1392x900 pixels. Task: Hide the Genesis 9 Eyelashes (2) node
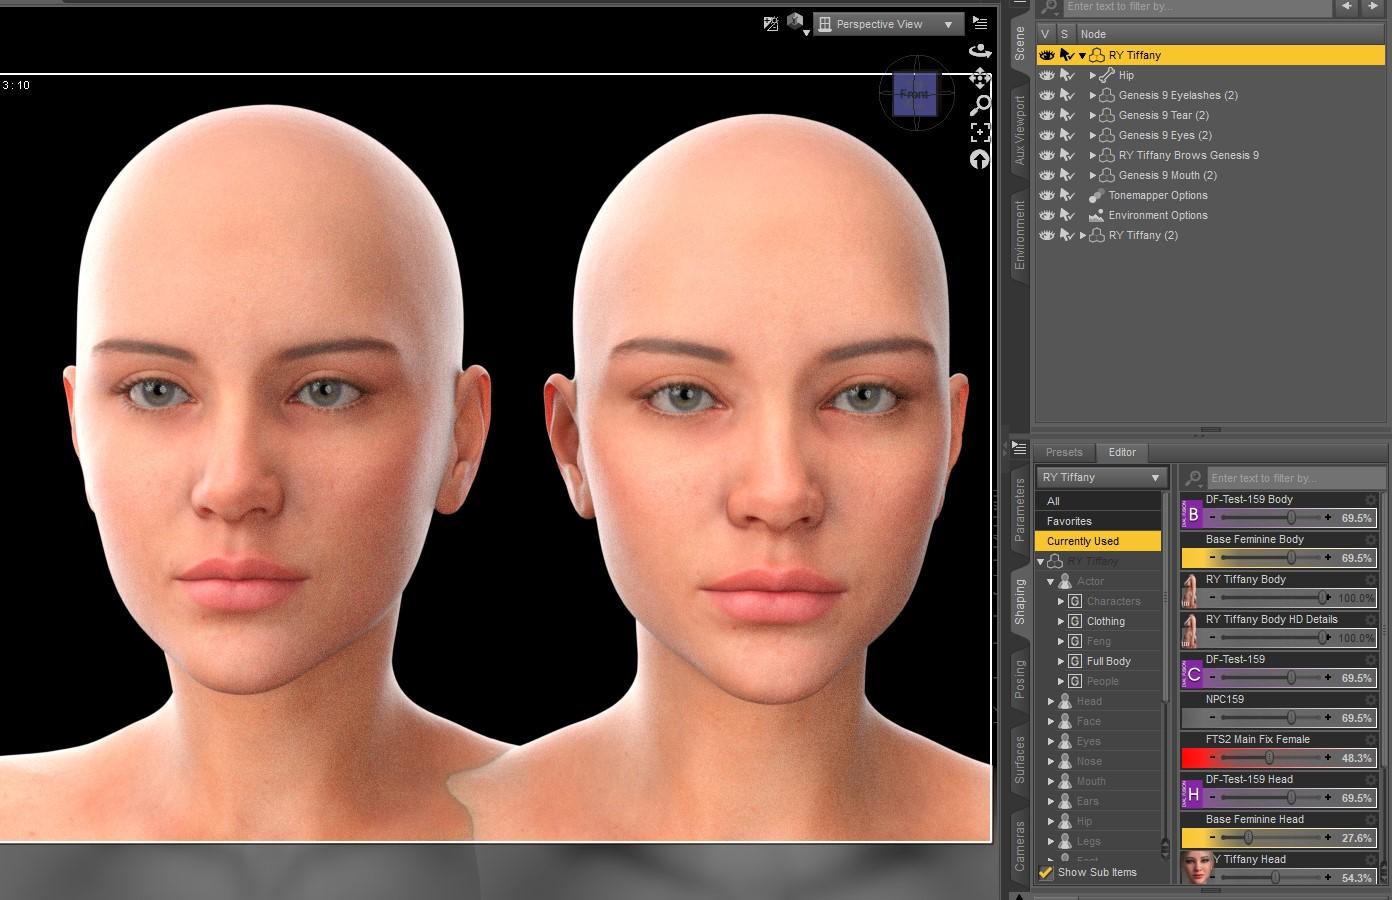(x=1047, y=95)
